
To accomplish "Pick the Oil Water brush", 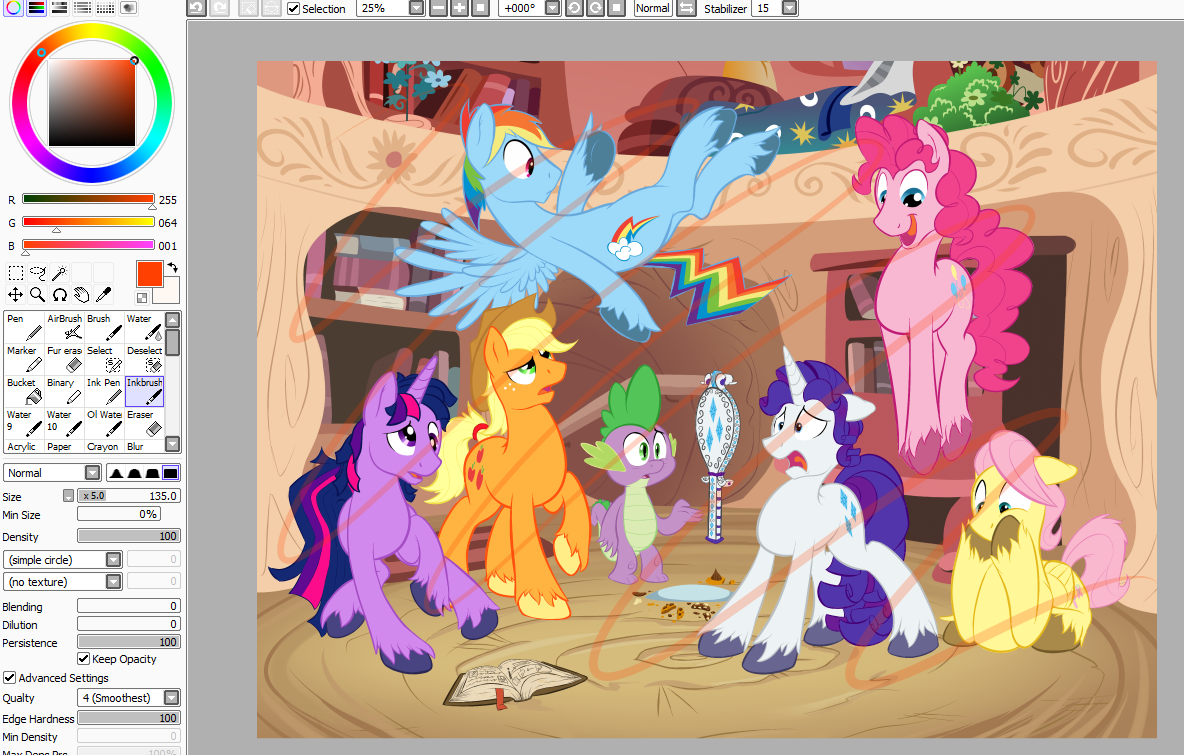I will [104, 424].
